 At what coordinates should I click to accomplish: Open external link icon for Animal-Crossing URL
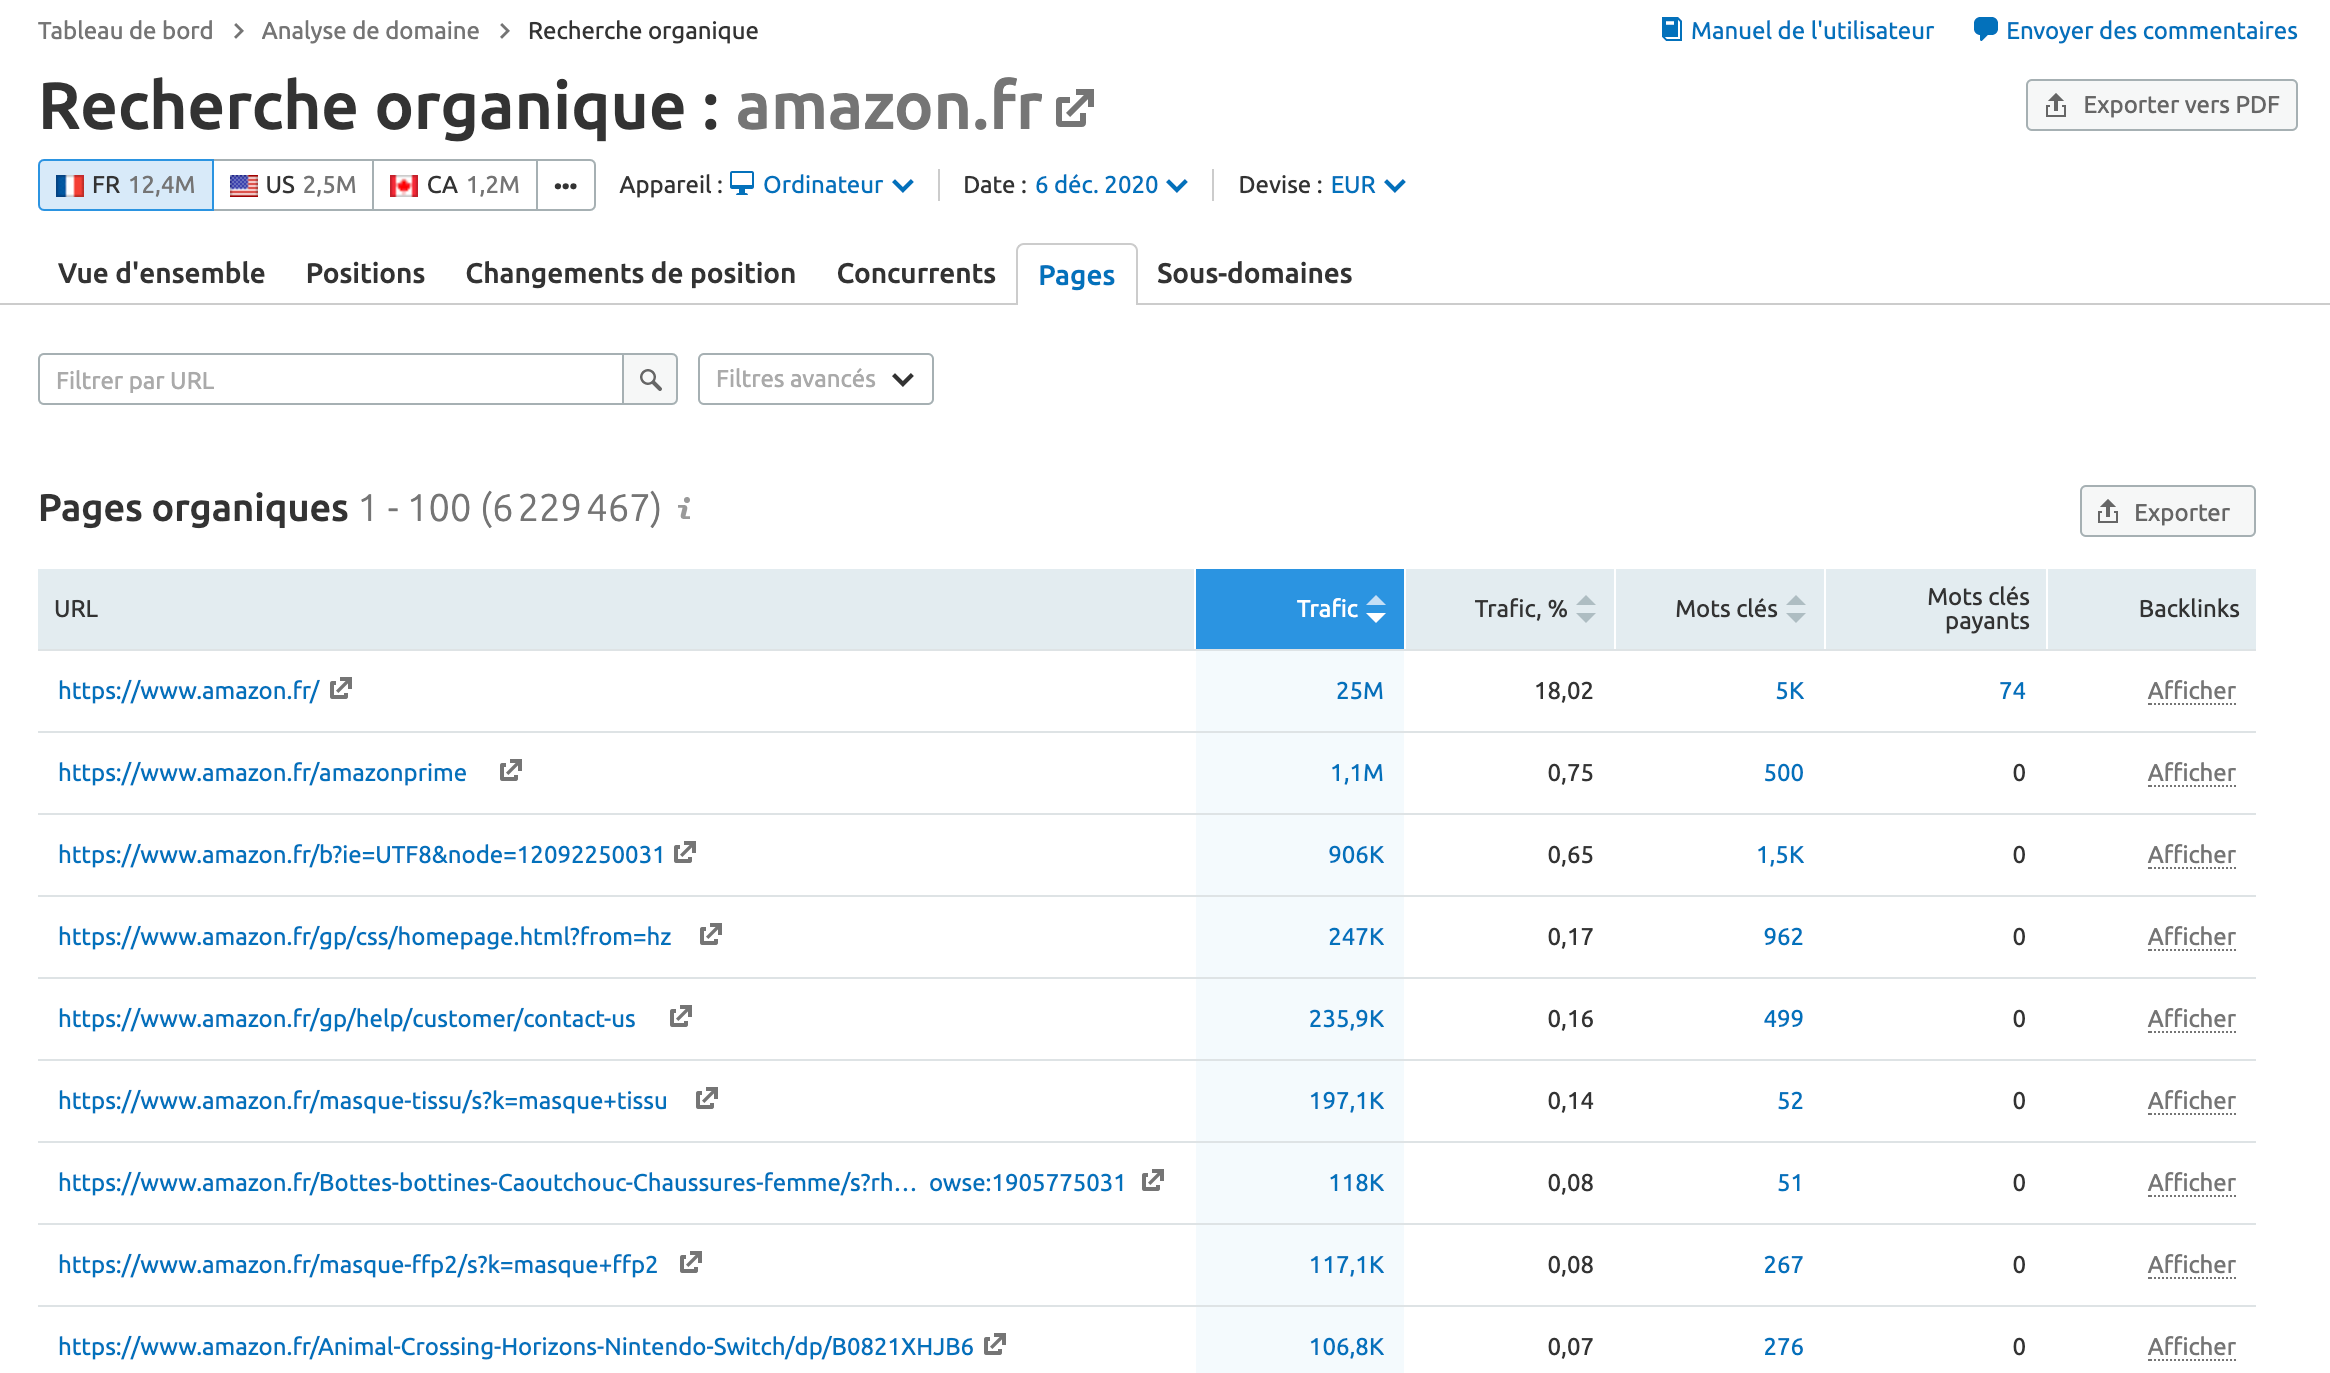995,1344
